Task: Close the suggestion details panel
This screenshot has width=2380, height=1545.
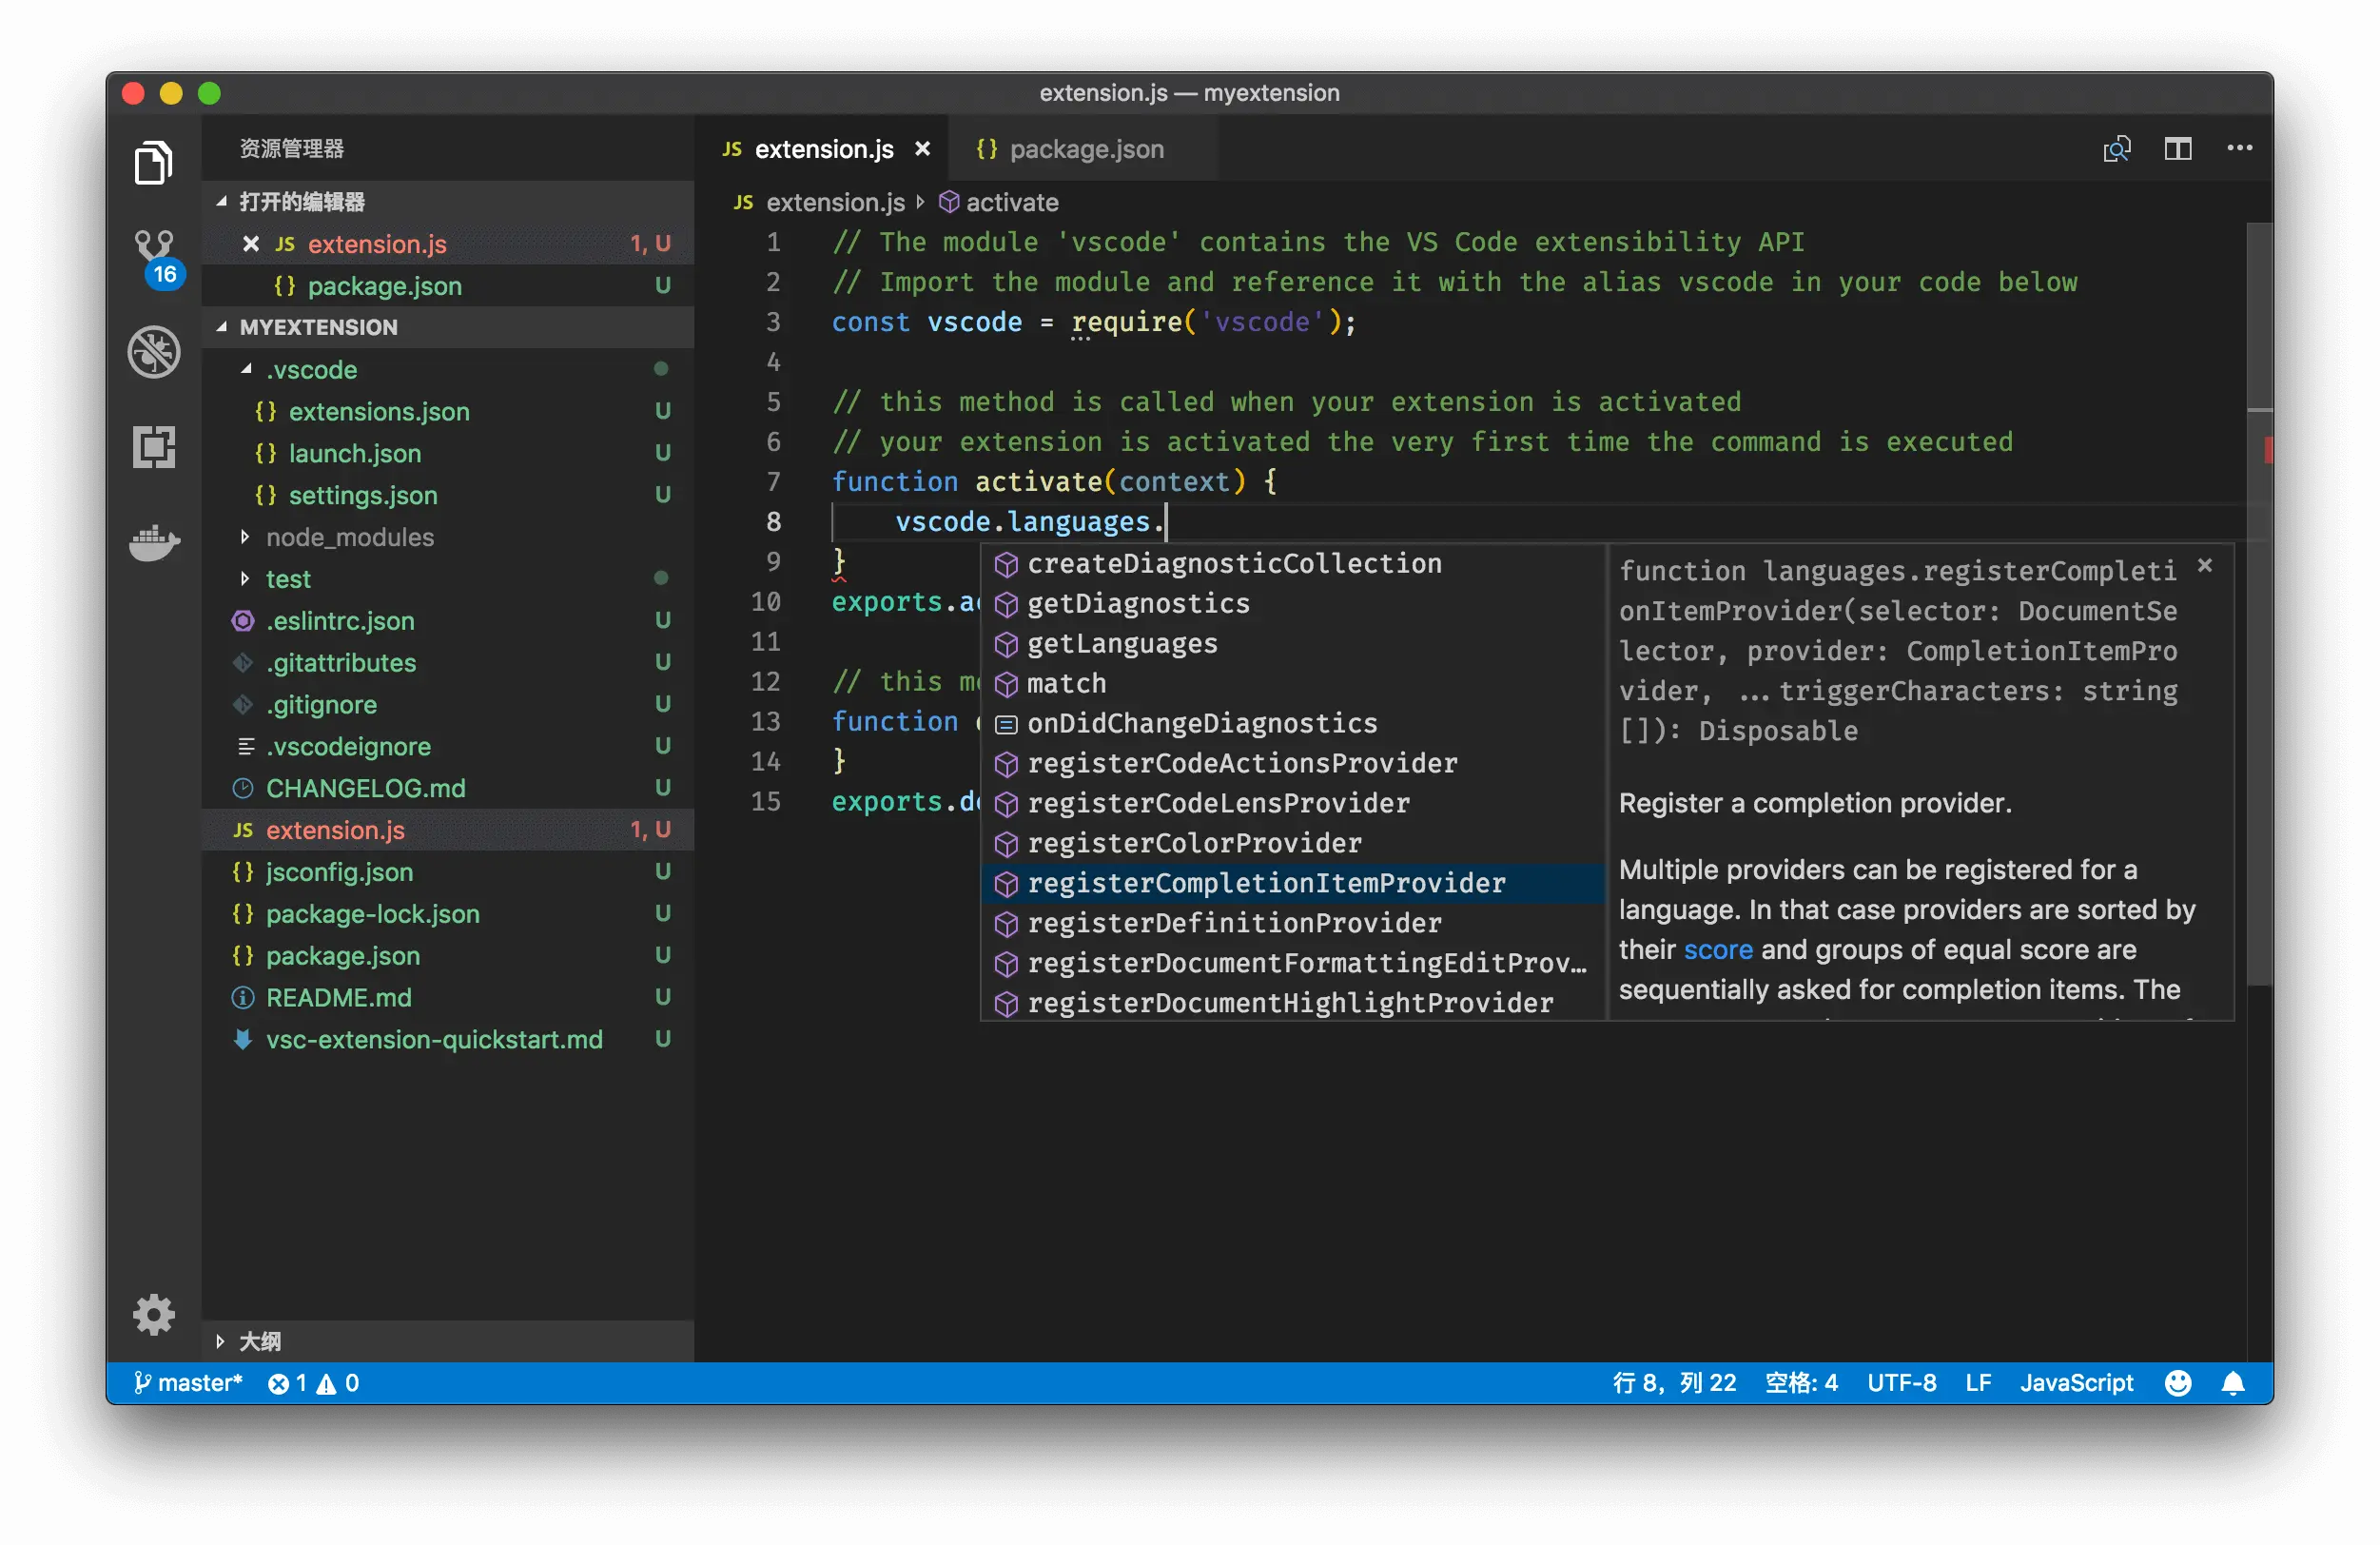Action: click(x=2205, y=566)
